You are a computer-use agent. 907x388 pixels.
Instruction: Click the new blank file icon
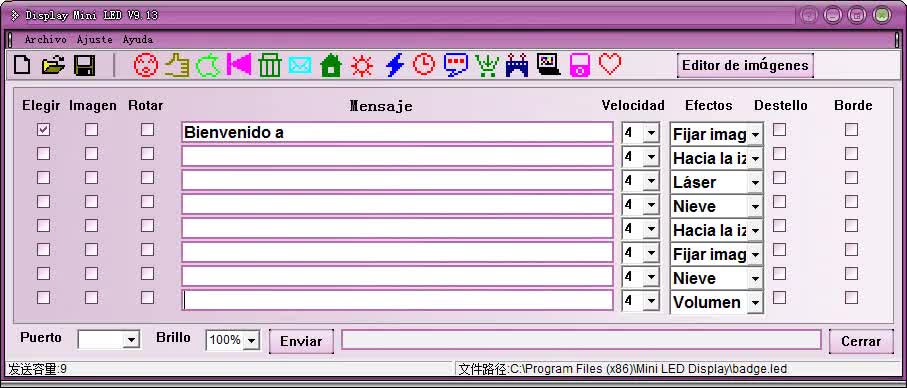[22, 65]
